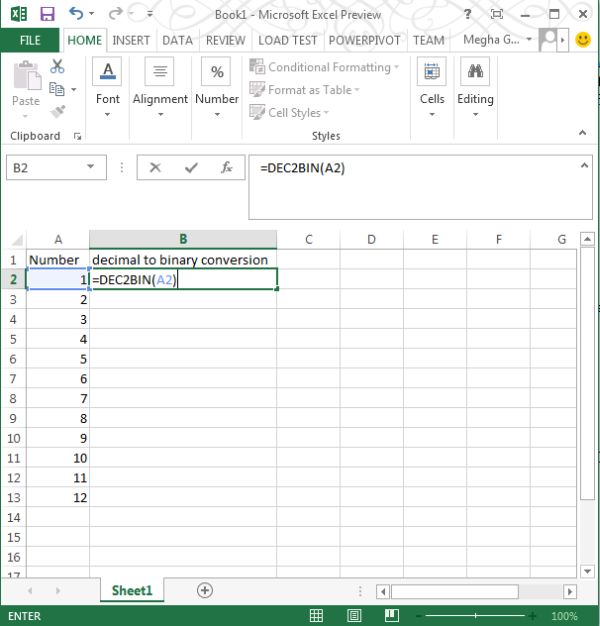The image size is (600, 626).
Task: Select column C header
Action: pos(308,240)
